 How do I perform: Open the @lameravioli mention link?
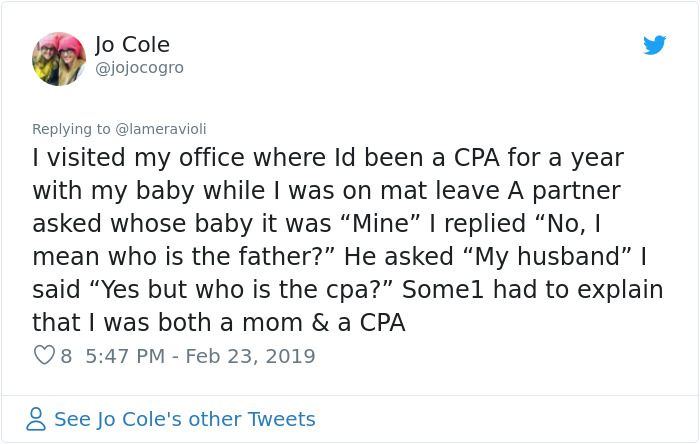point(161,129)
